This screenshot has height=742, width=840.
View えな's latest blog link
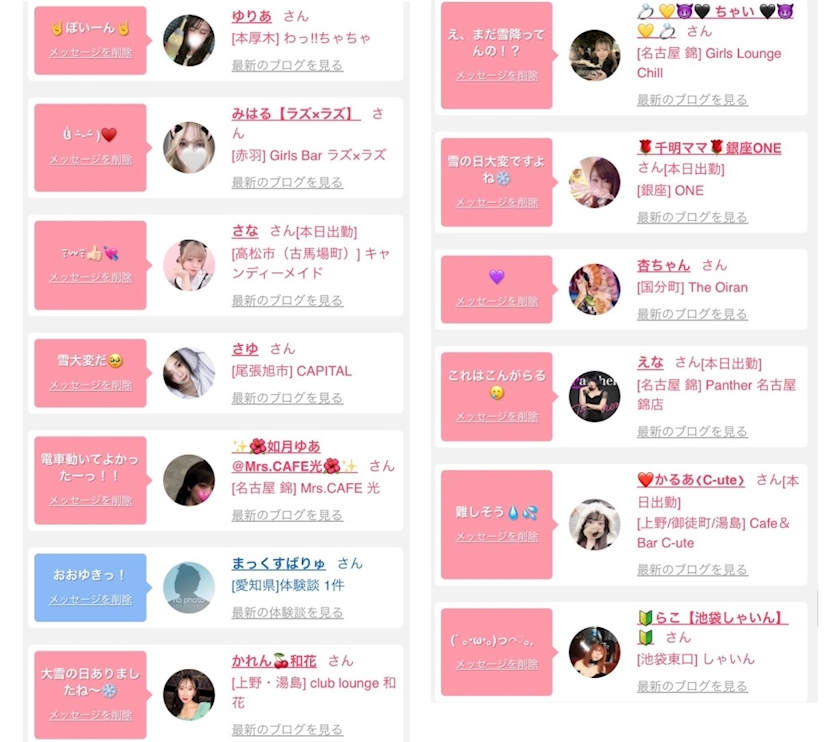pos(692,431)
